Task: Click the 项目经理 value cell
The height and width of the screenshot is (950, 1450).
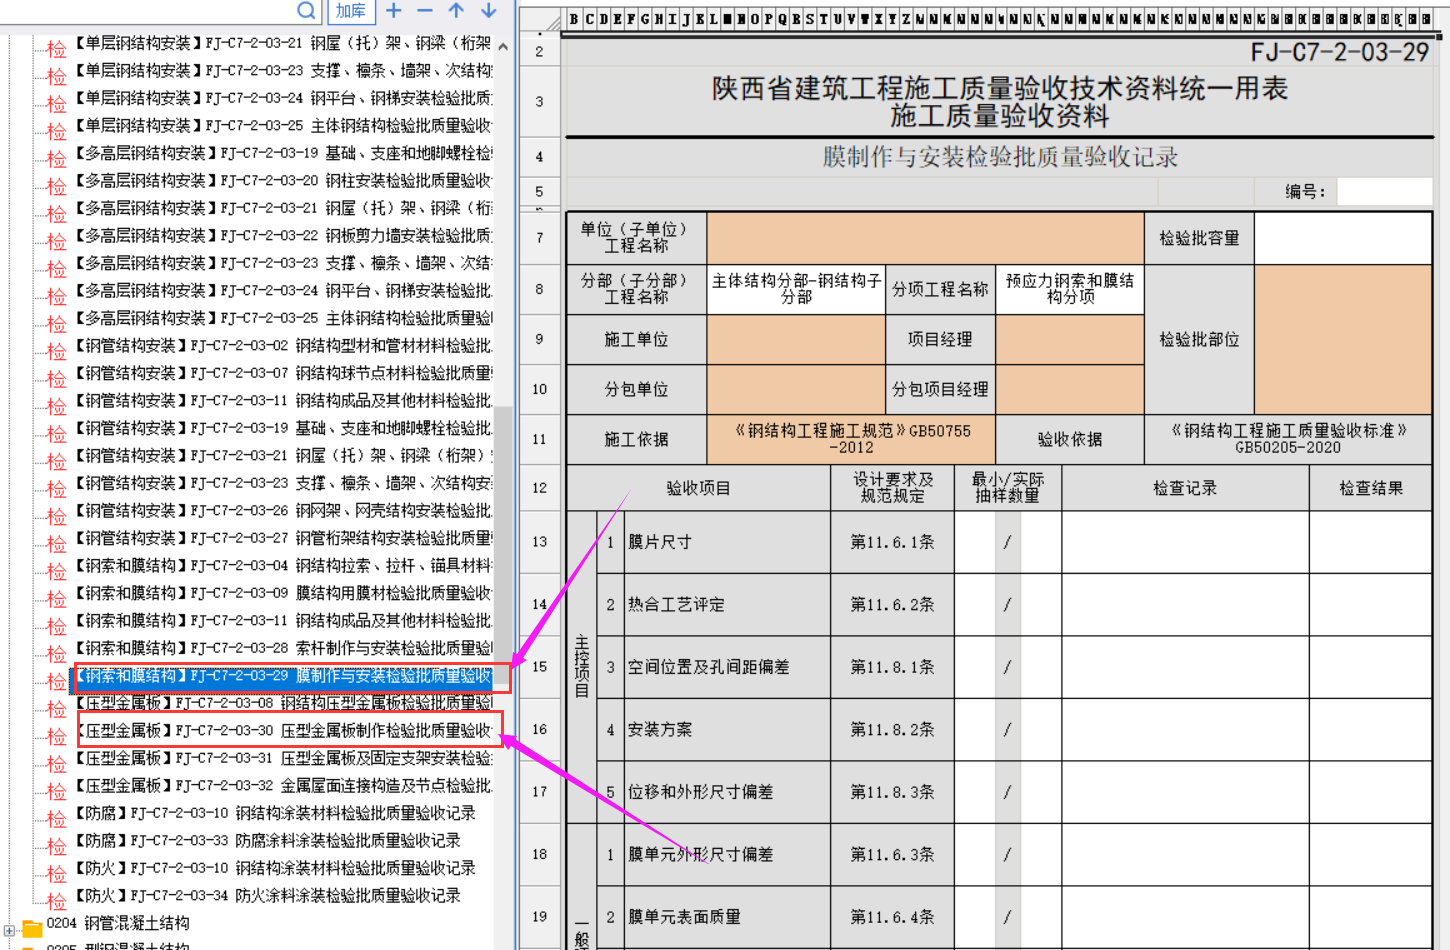Action: coord(1070,340)
